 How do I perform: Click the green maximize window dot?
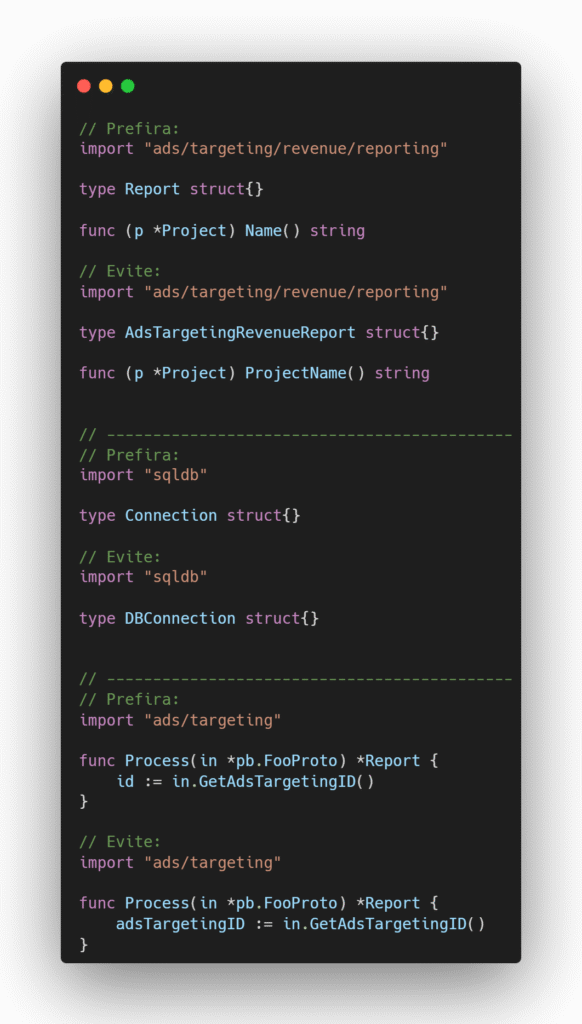pos(128,86)
